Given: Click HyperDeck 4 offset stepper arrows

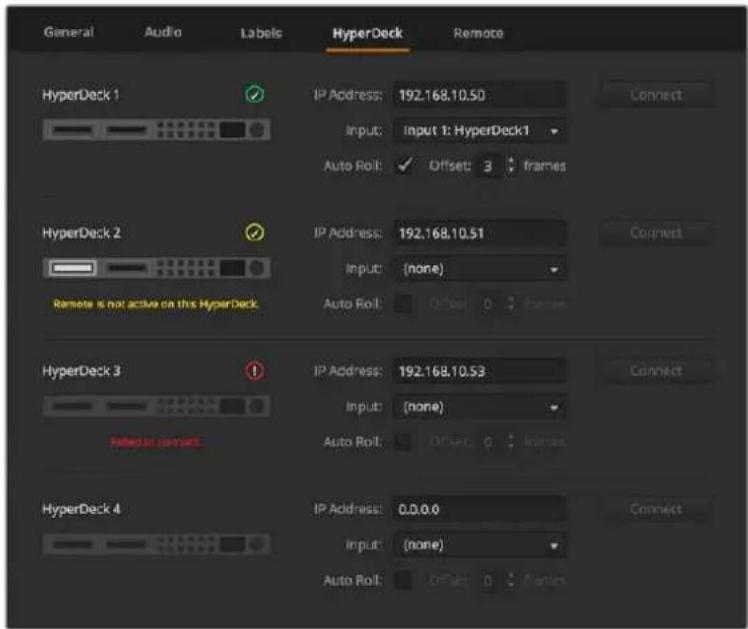Looking at the screenshot, I should click(x=511, y=580).
